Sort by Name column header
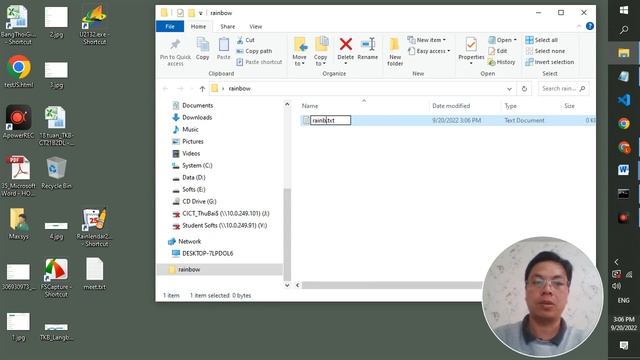The image size is (640, 360). coord(310,106)
